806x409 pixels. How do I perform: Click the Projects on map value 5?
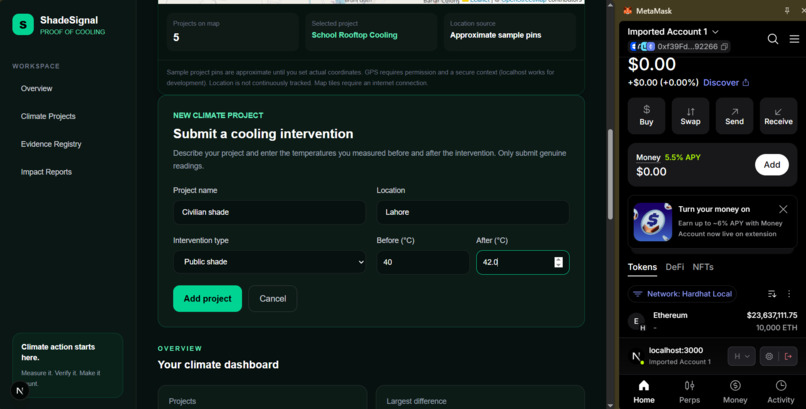tap(176, 37)
